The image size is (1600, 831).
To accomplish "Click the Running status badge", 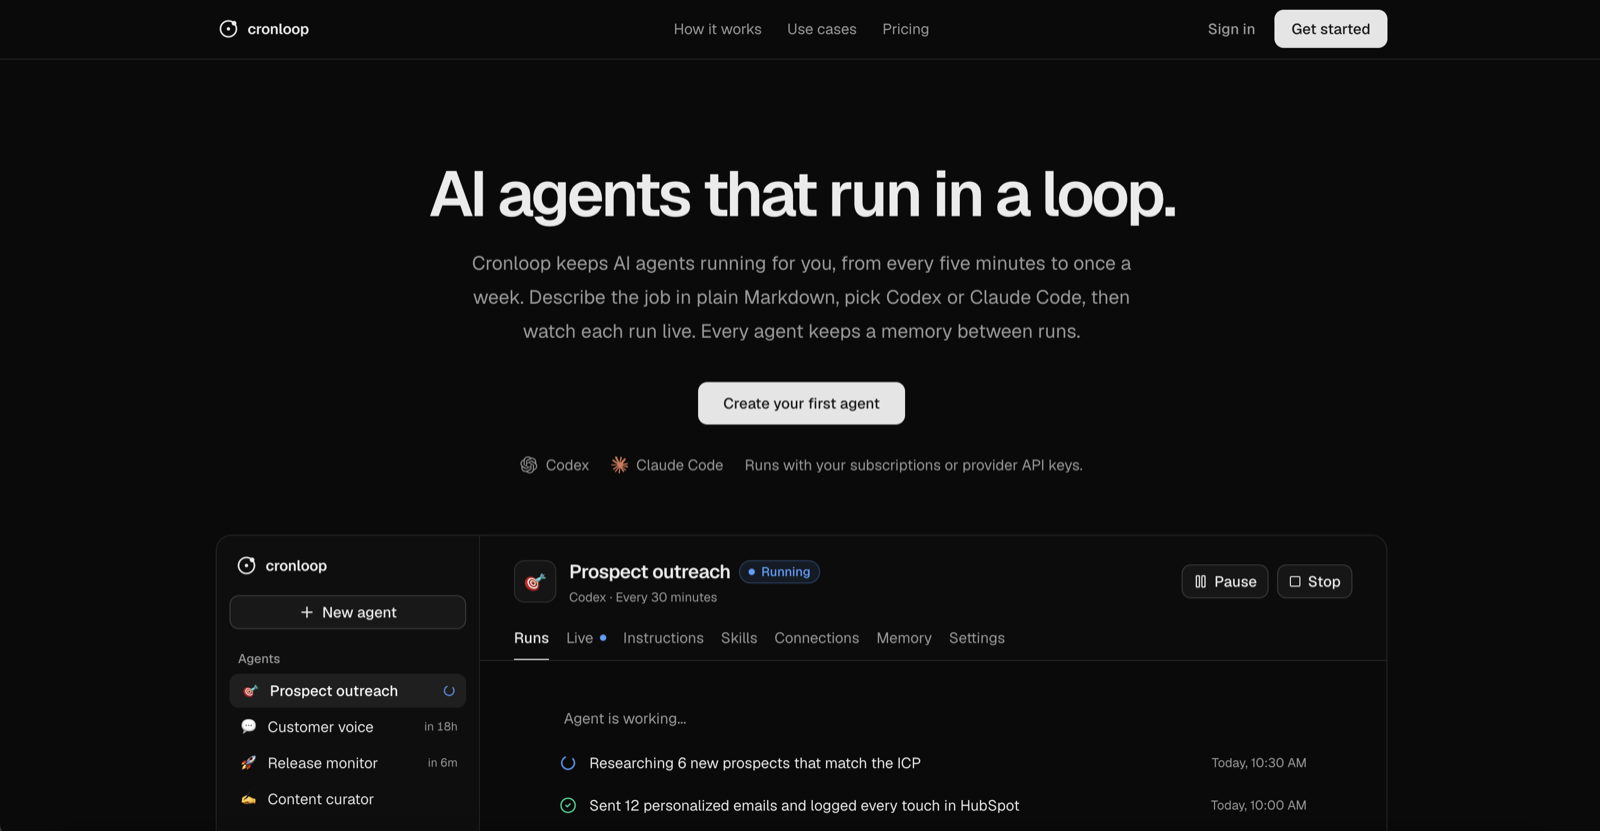I will [x=779, y=572].
